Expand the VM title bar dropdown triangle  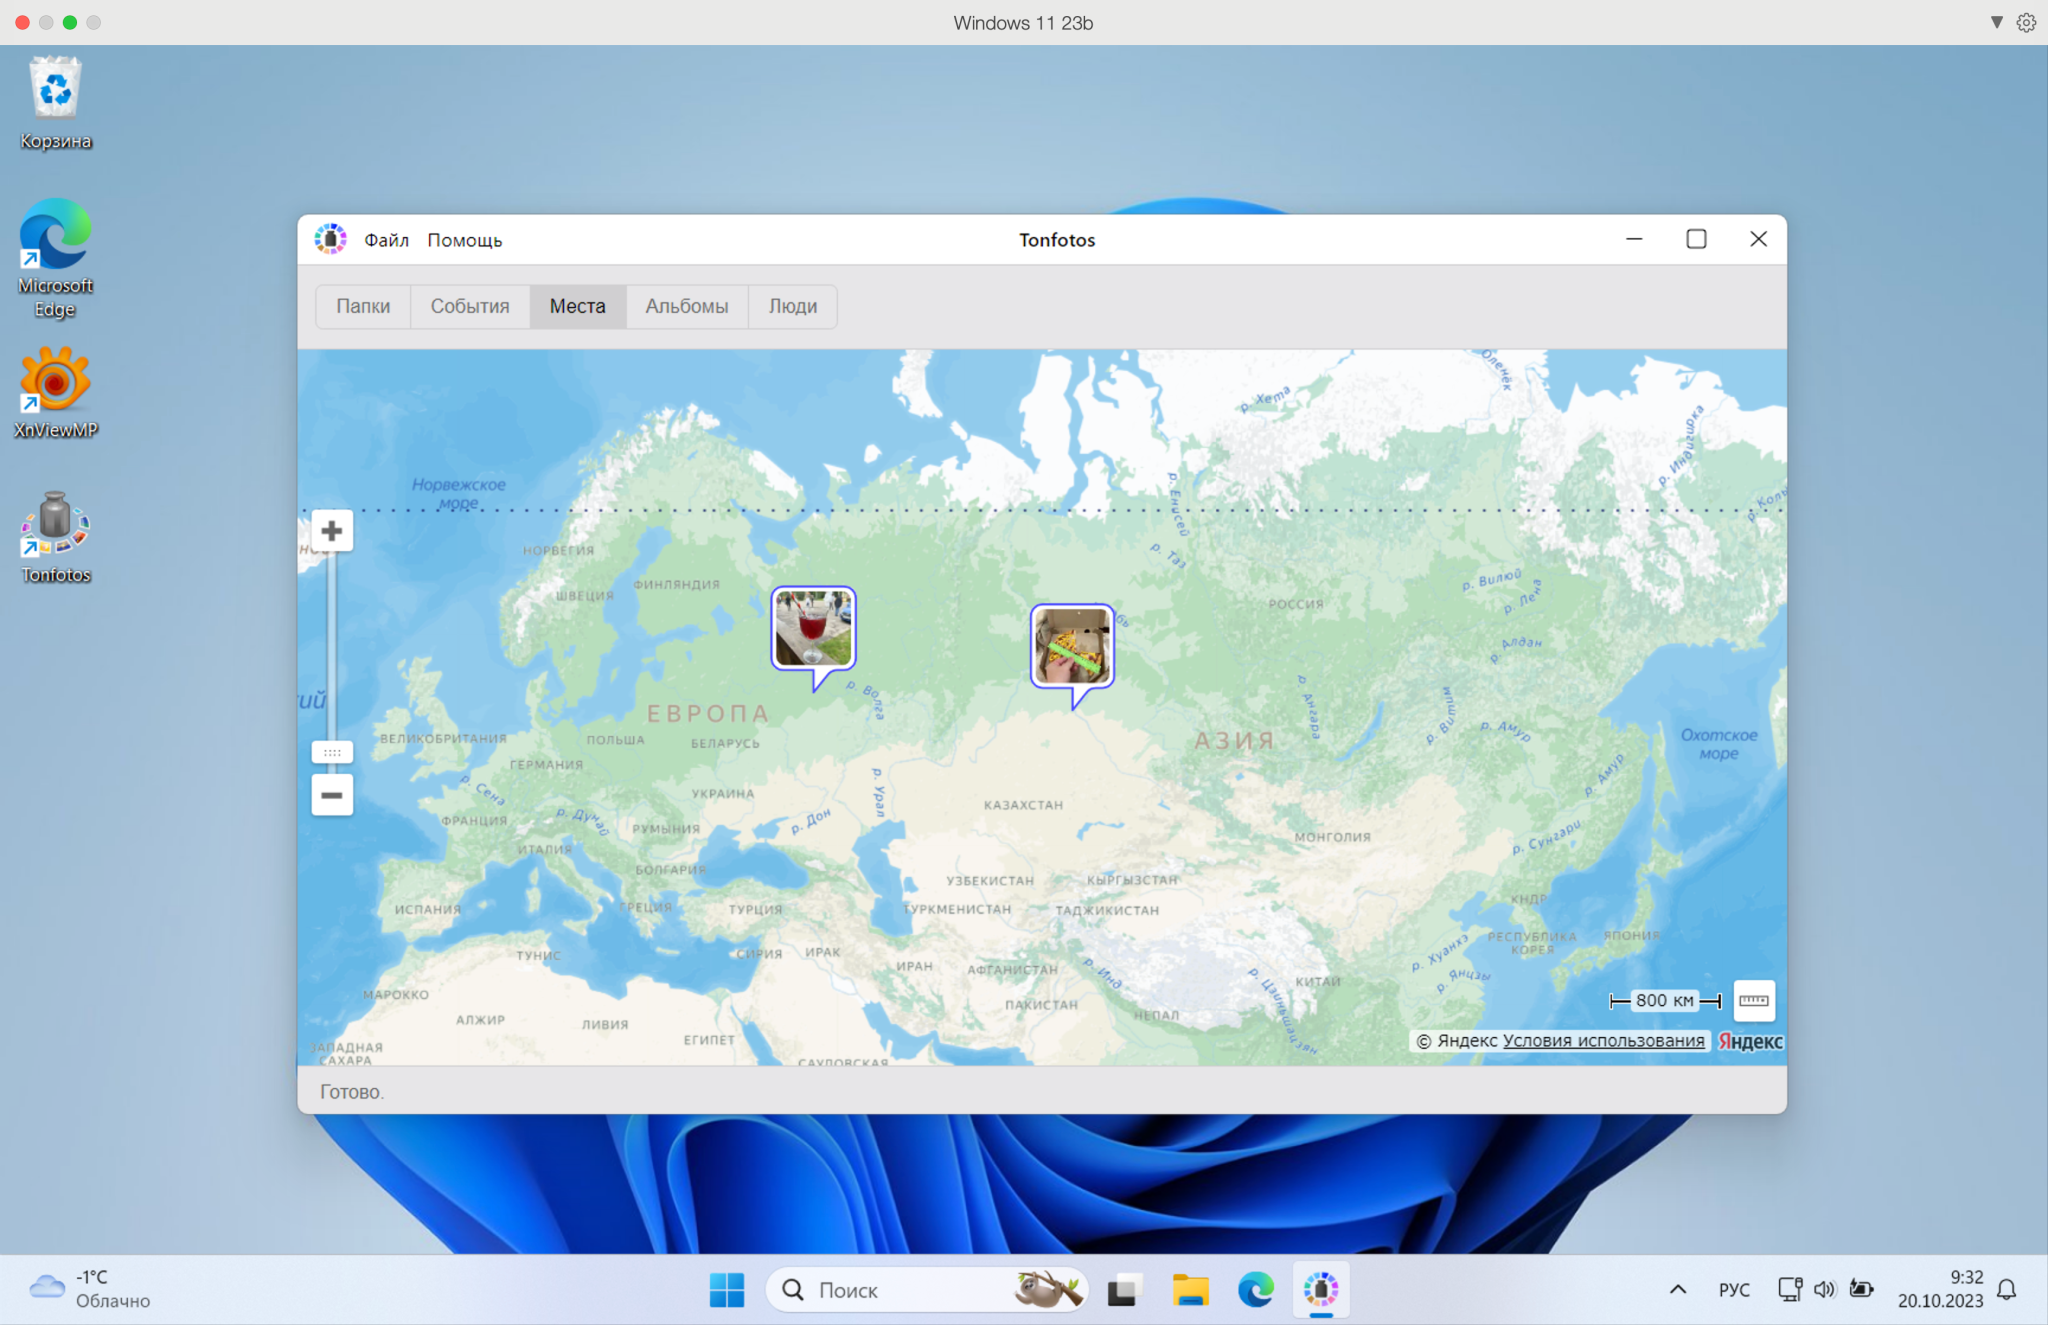[x=1996, y=22]
